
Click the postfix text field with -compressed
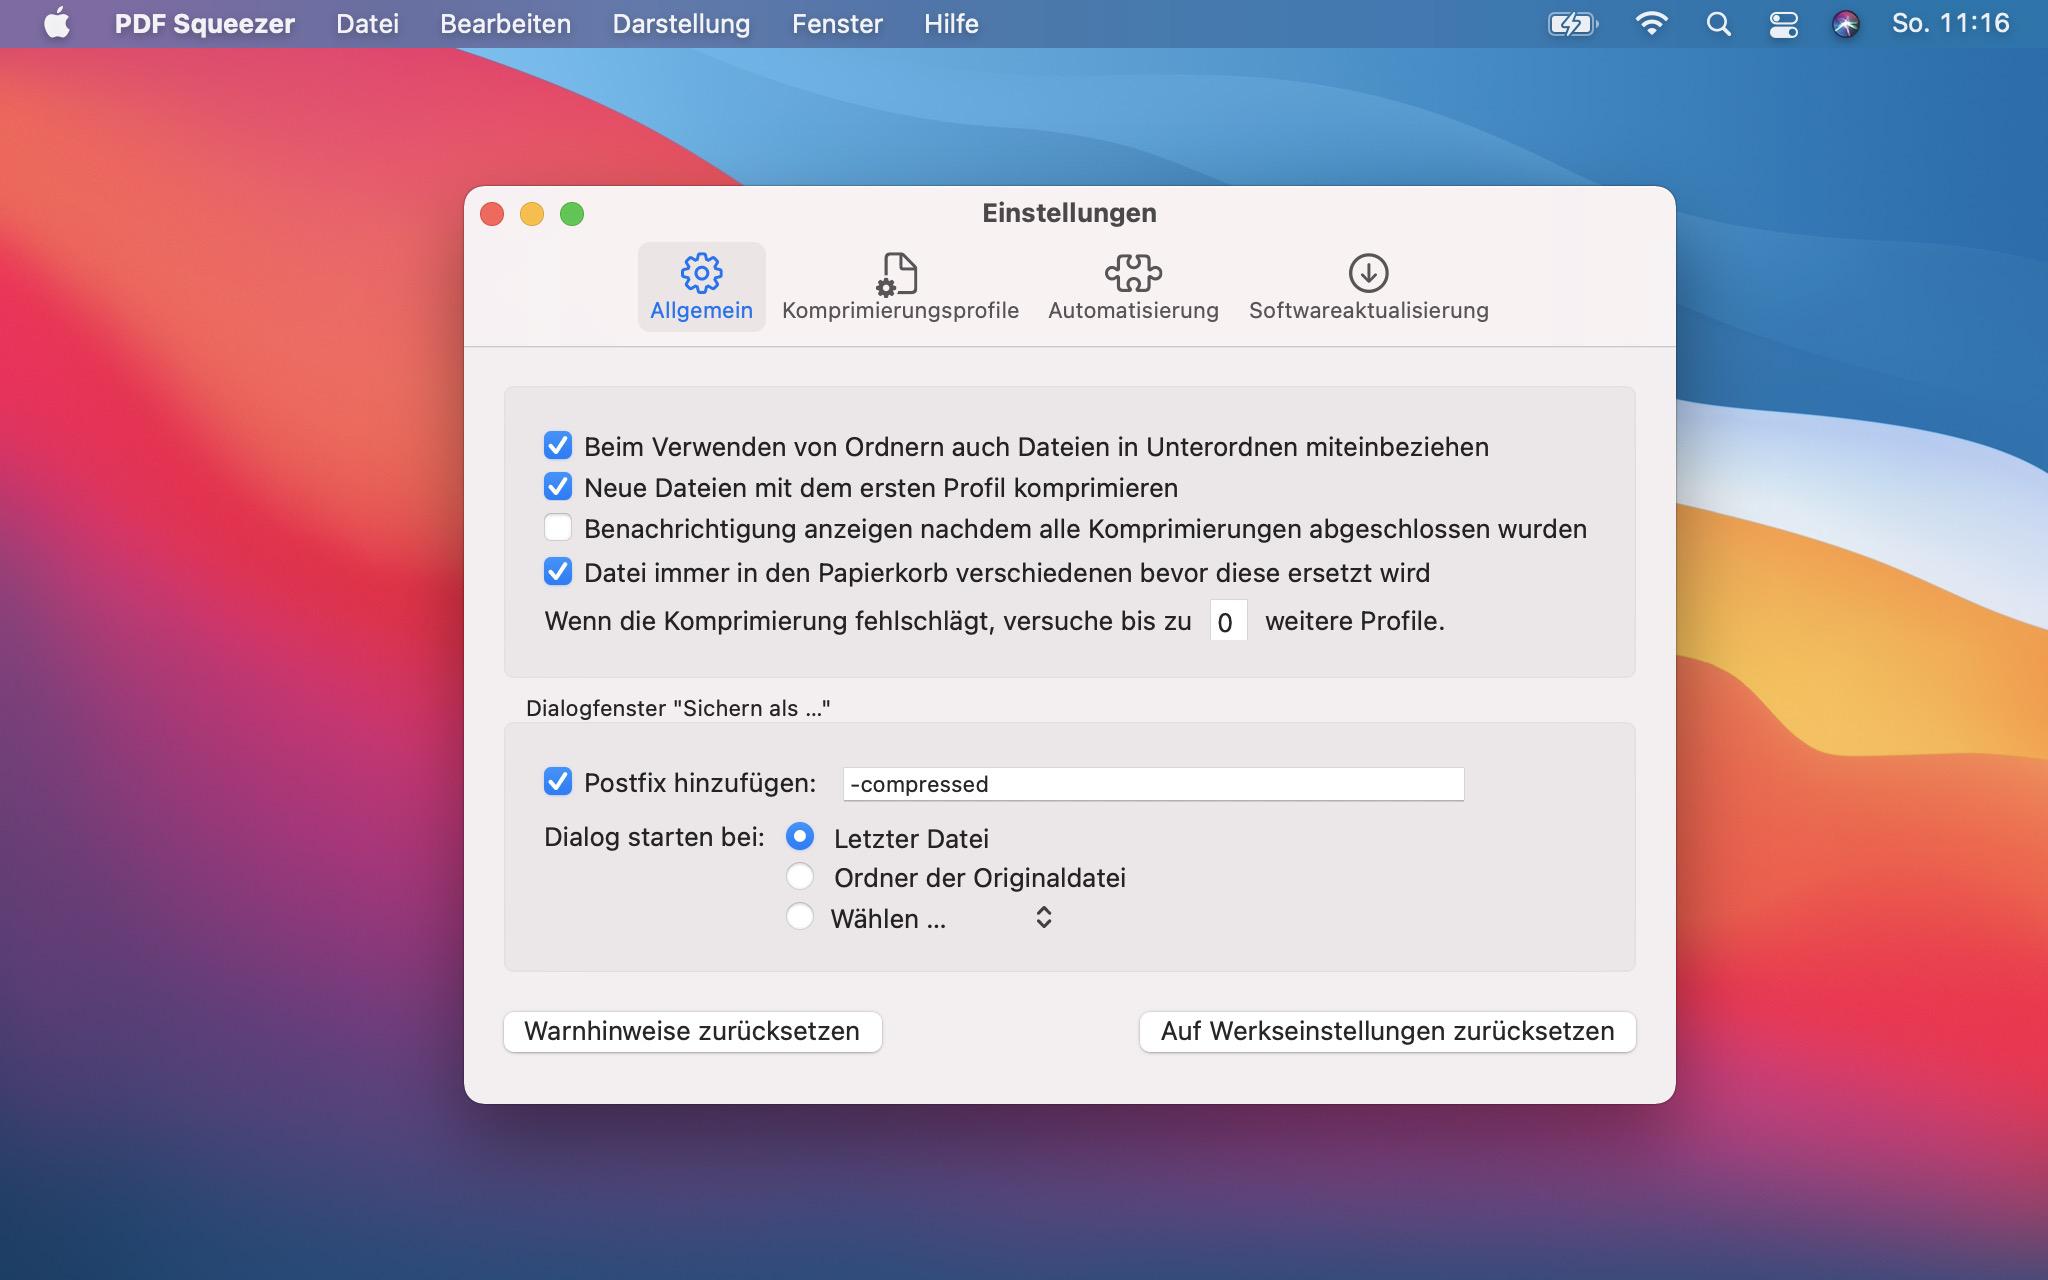(1153, 784)
